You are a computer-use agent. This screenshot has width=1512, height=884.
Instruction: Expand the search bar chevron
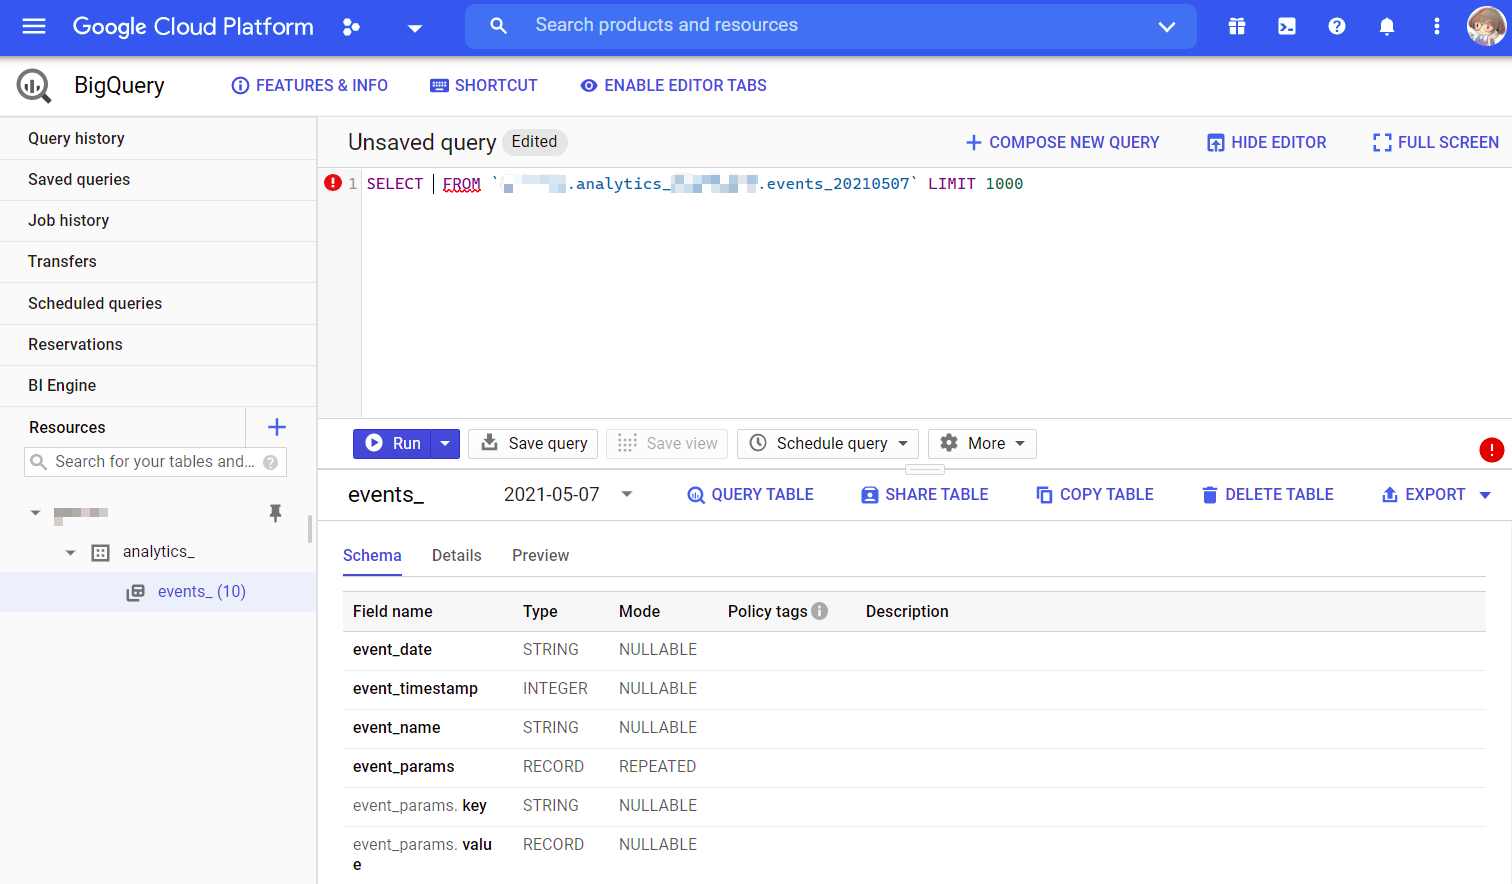pyautogui.click(x=1166, y=27)
